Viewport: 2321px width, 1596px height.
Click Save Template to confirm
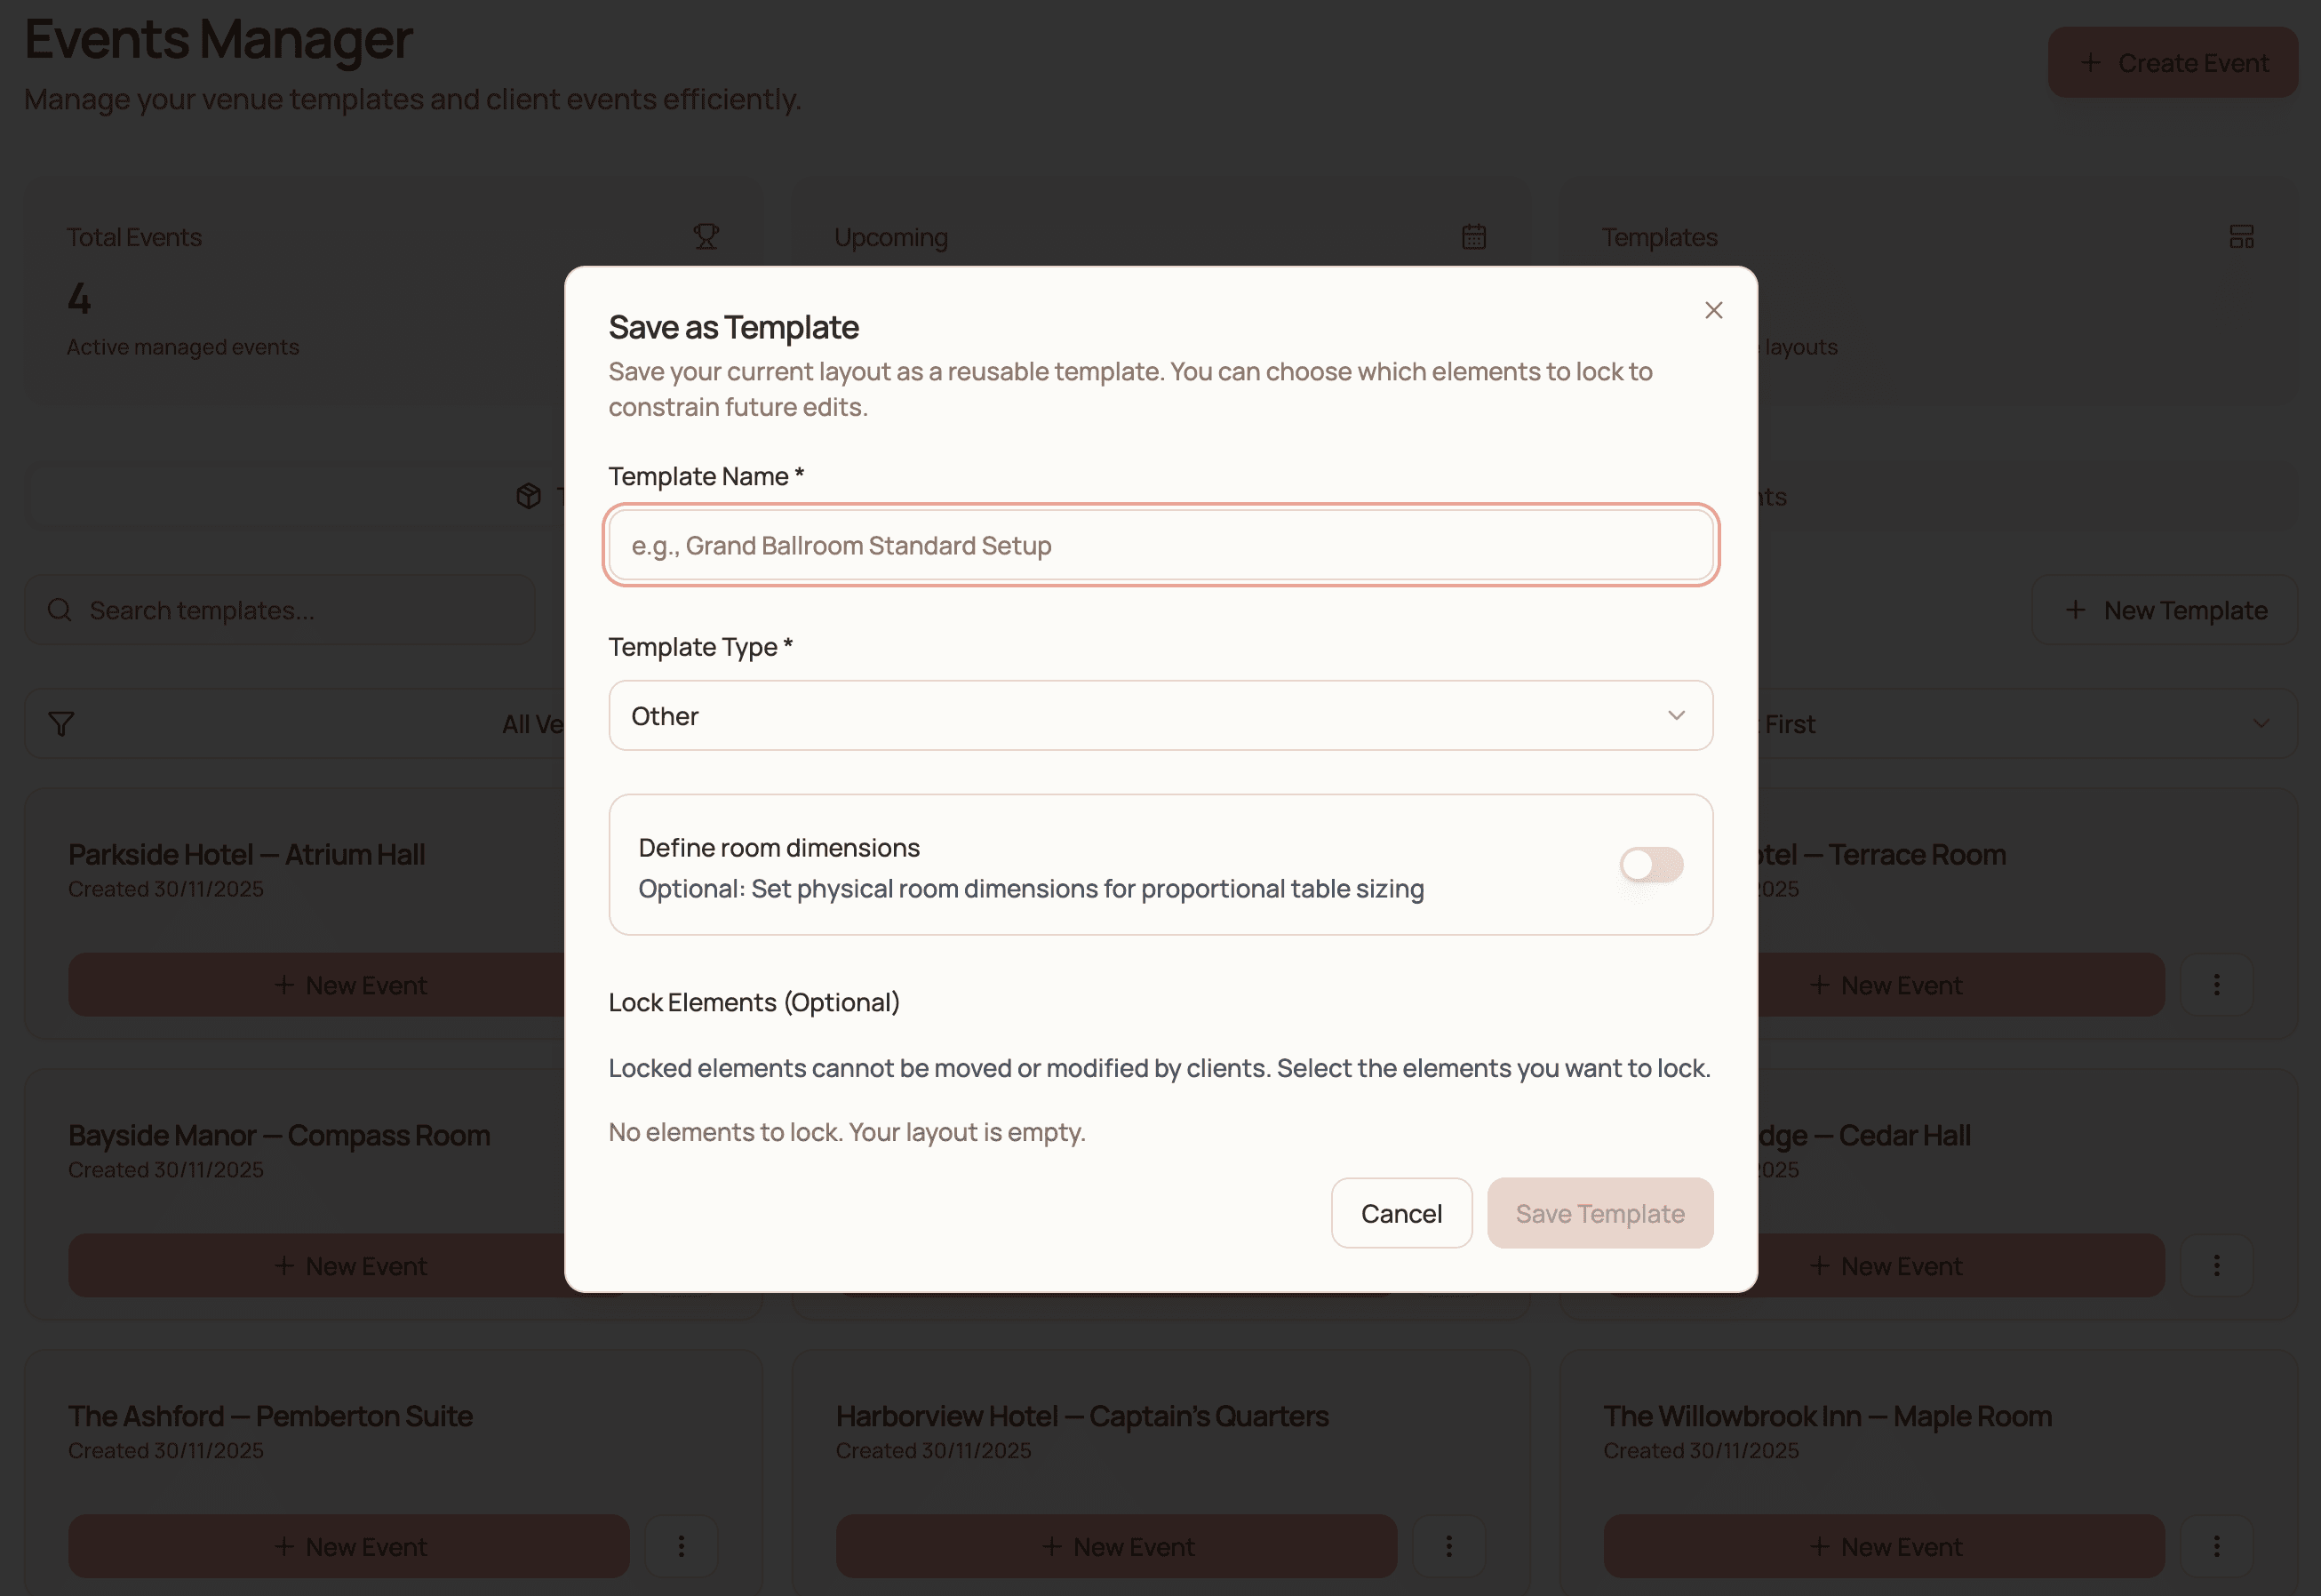pos(1599,1213)
